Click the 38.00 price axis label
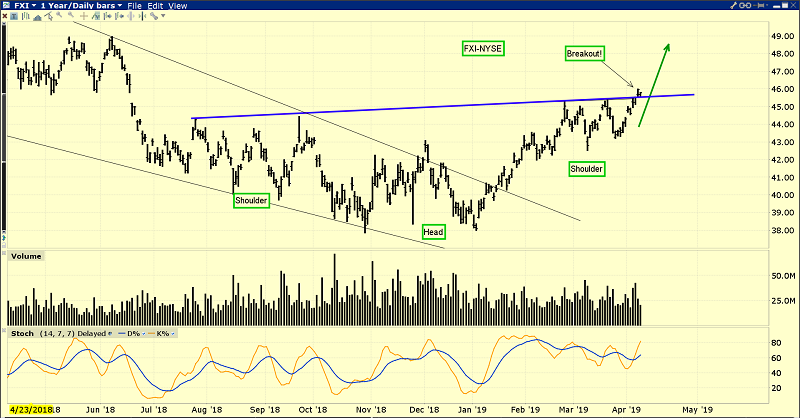This screenshot has height=418, width=800. tap(782, 230)
